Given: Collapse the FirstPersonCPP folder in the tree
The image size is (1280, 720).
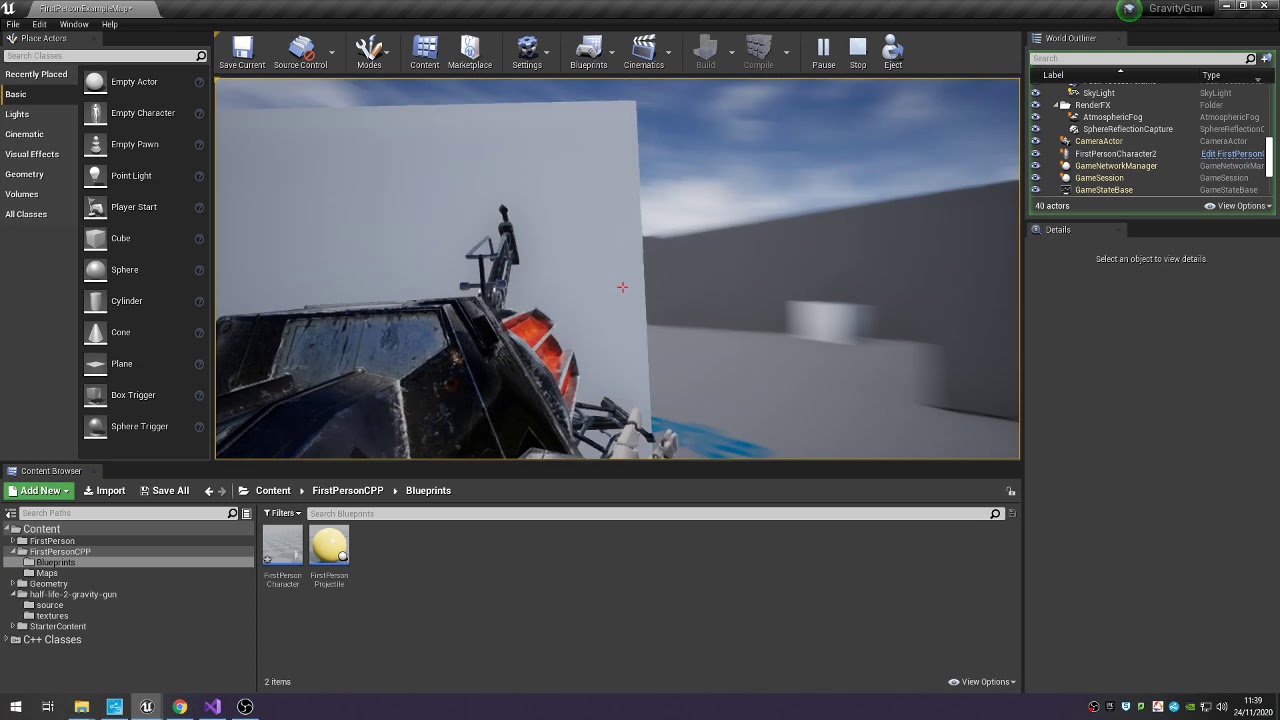Looking at the screenshot, I should click(x=12, y=552).
